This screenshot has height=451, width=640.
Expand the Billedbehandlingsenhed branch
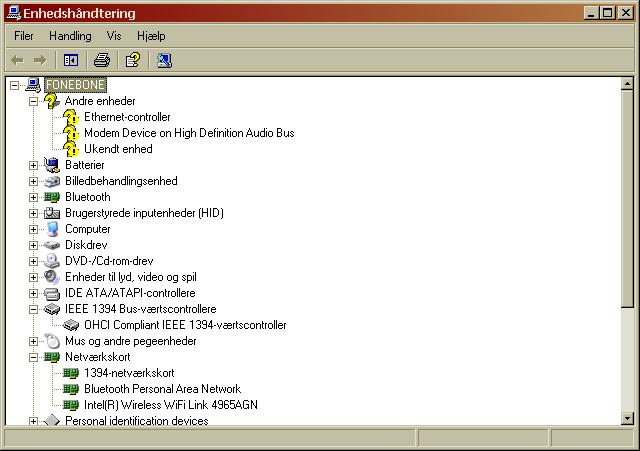33,181
